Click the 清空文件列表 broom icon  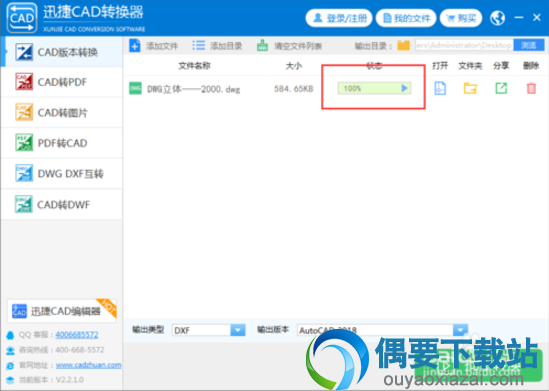pos(262,46)
